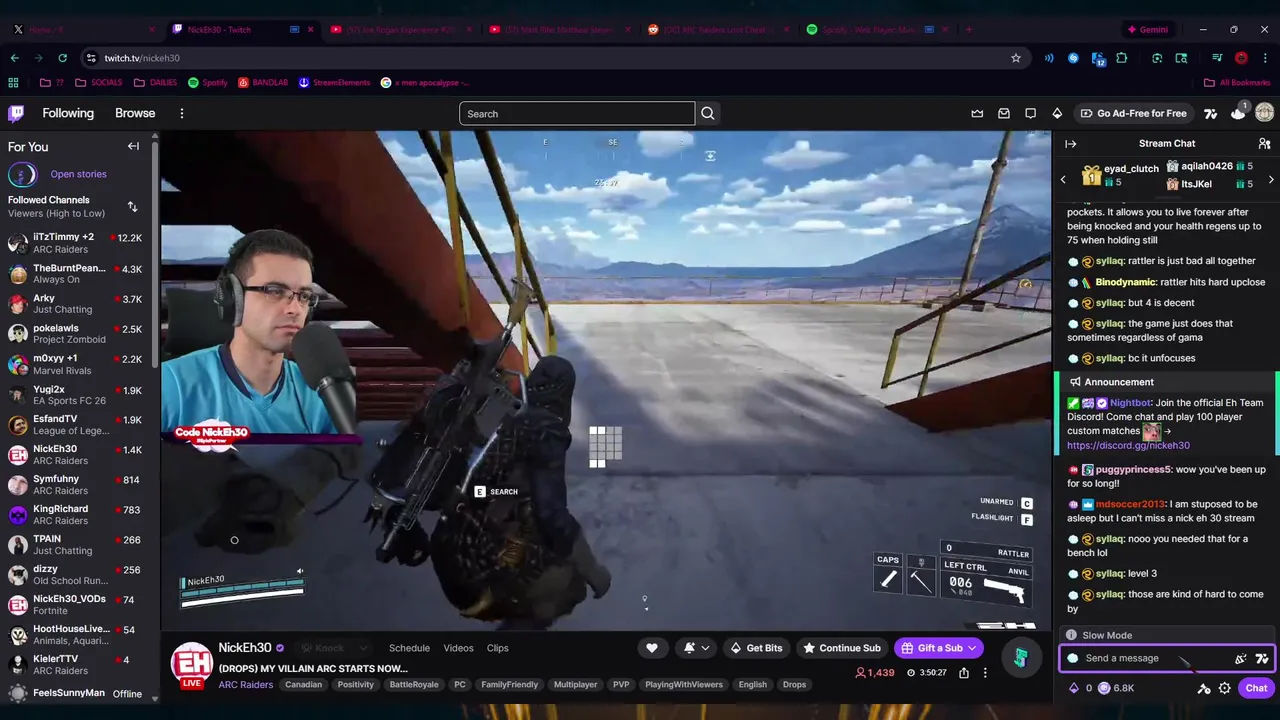Viewport: 1280px width, 720px height.
Task: Select the Drops stream tag
Action: point(794,685)
